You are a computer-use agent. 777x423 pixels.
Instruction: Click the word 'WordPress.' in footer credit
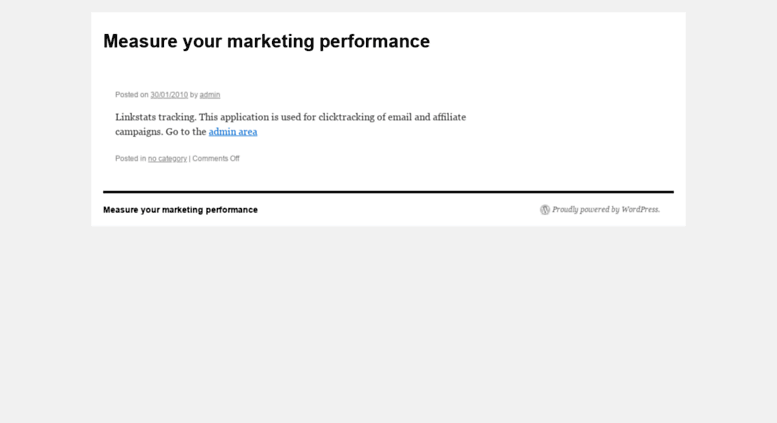tap(641, 210)
